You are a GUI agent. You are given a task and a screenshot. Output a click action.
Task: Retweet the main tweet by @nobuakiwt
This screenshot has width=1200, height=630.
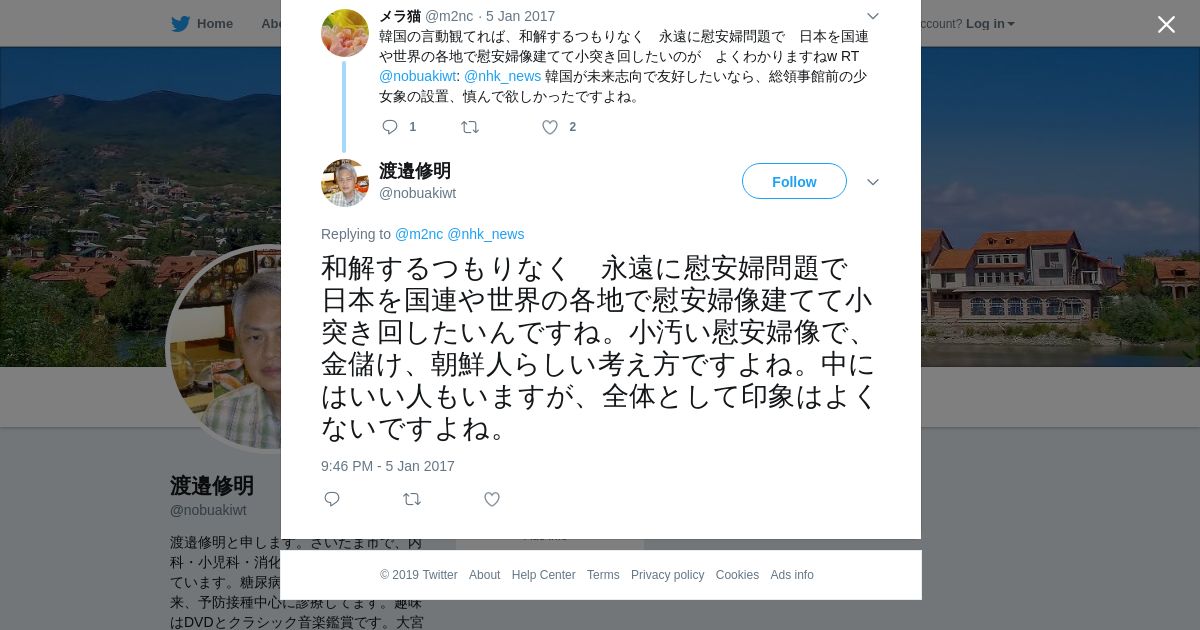click(412, 499)
